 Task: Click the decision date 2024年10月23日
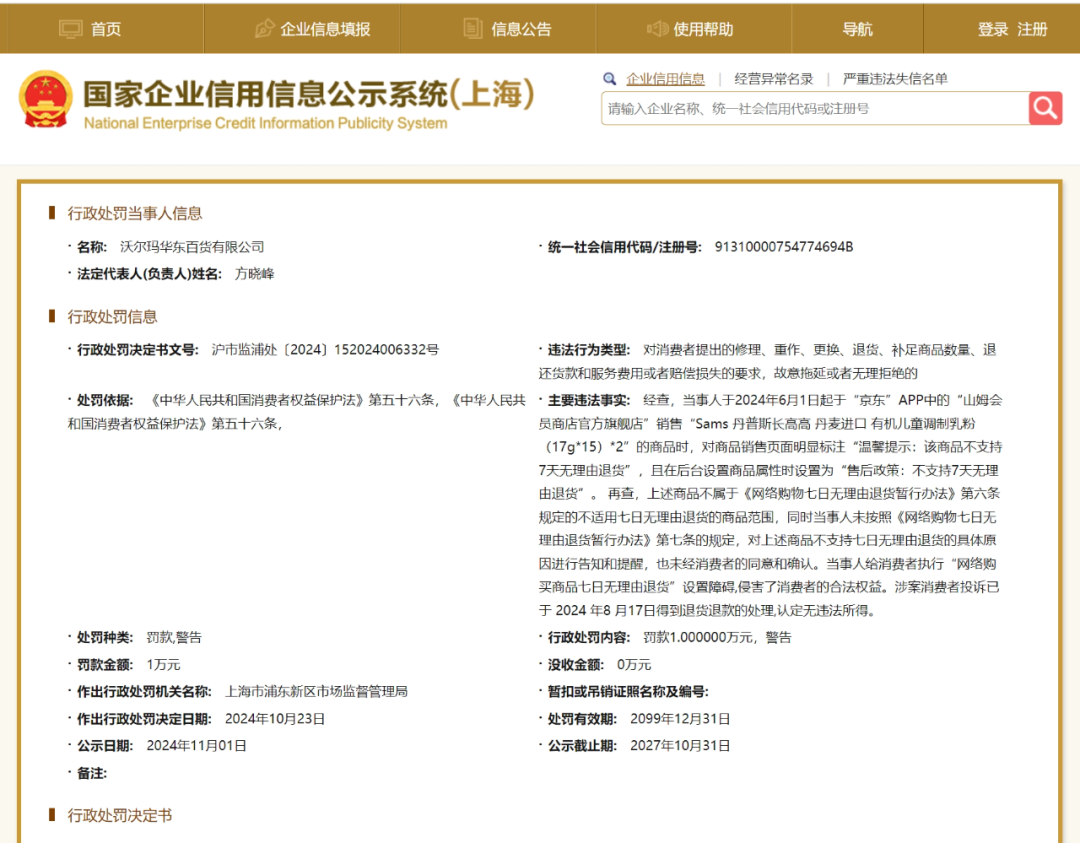[x=275, y=718]
